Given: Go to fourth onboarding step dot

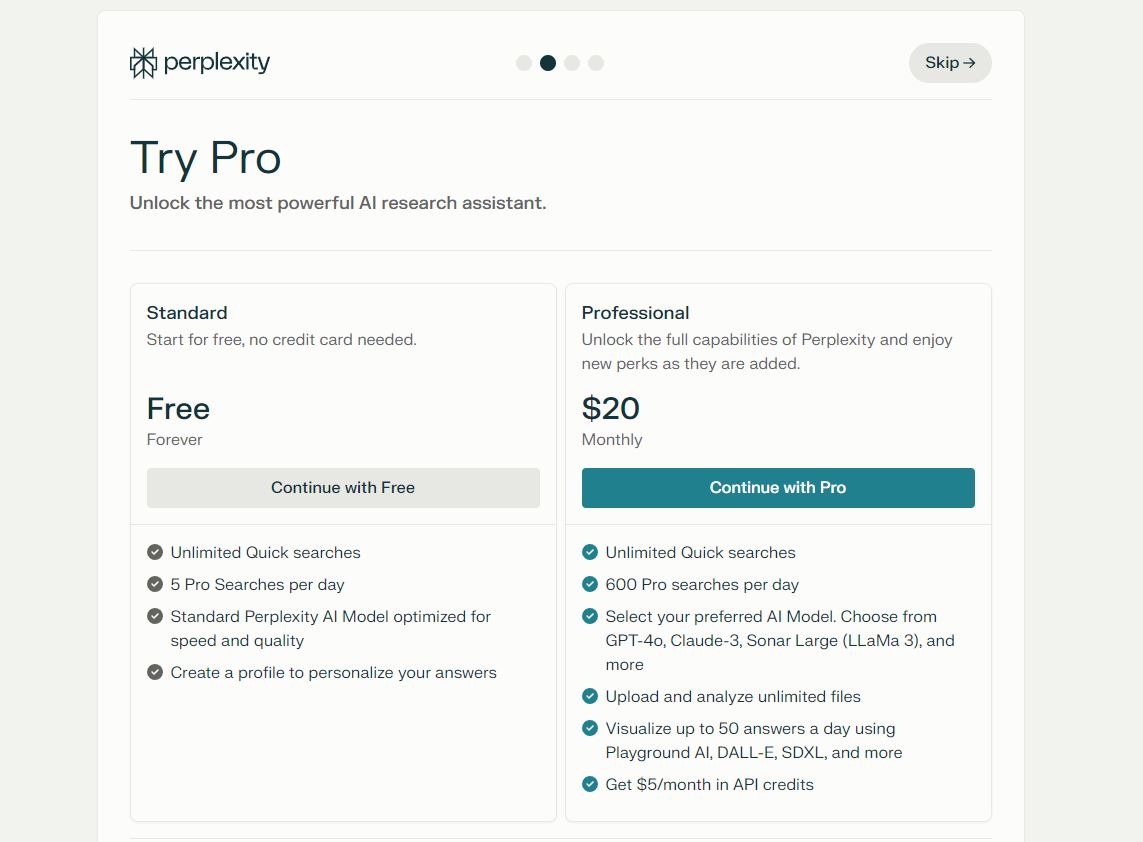Looking at the screenshot, I should [x=596, y=63].
